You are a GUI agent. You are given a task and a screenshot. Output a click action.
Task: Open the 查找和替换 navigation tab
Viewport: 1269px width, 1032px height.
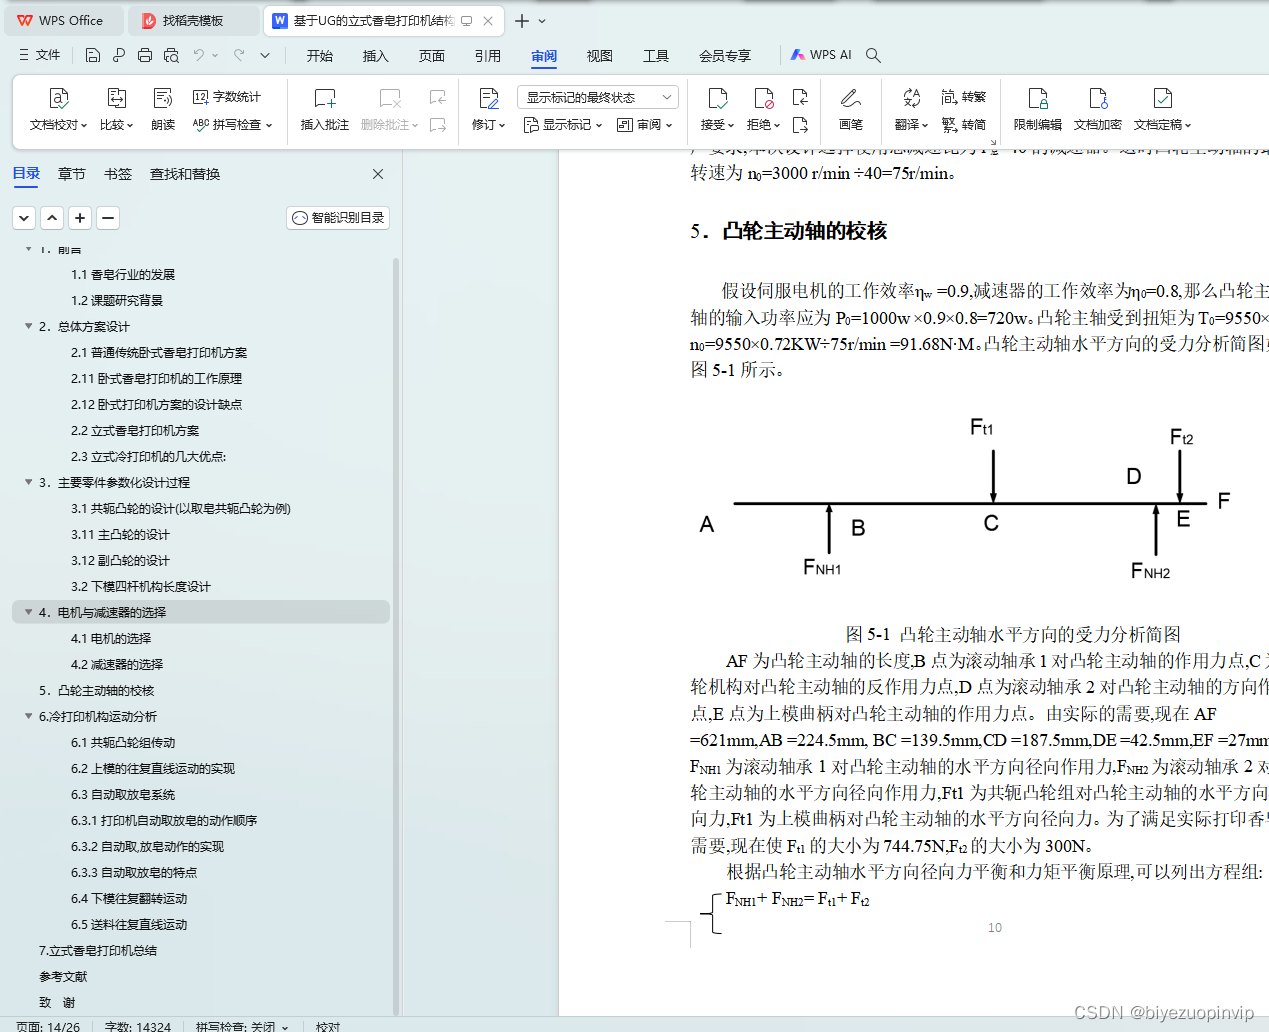coord(185,174)
